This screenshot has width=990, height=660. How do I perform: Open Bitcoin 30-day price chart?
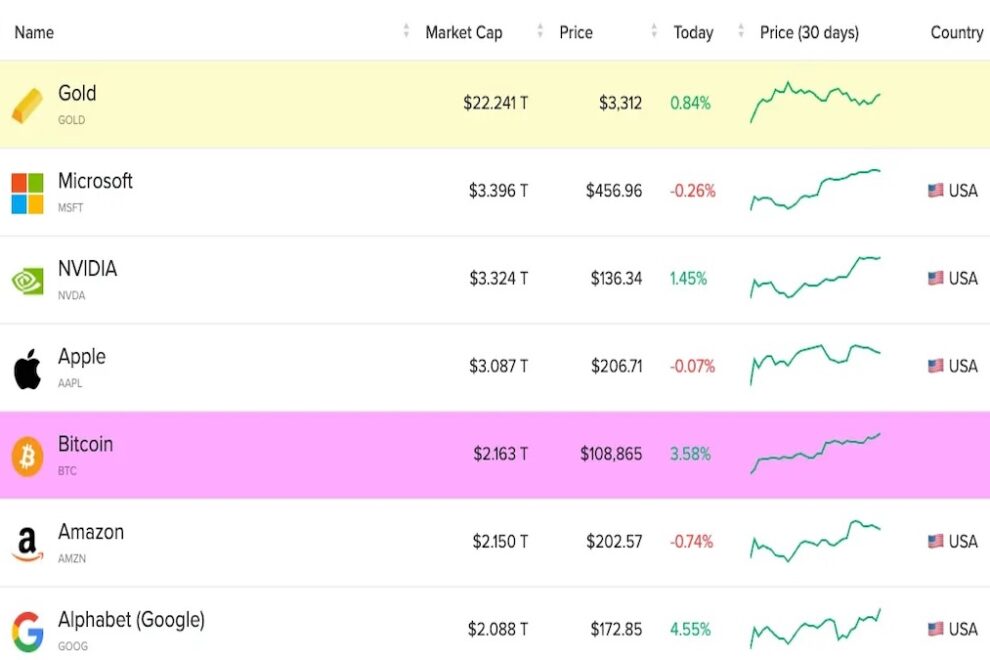coord(815,453)
